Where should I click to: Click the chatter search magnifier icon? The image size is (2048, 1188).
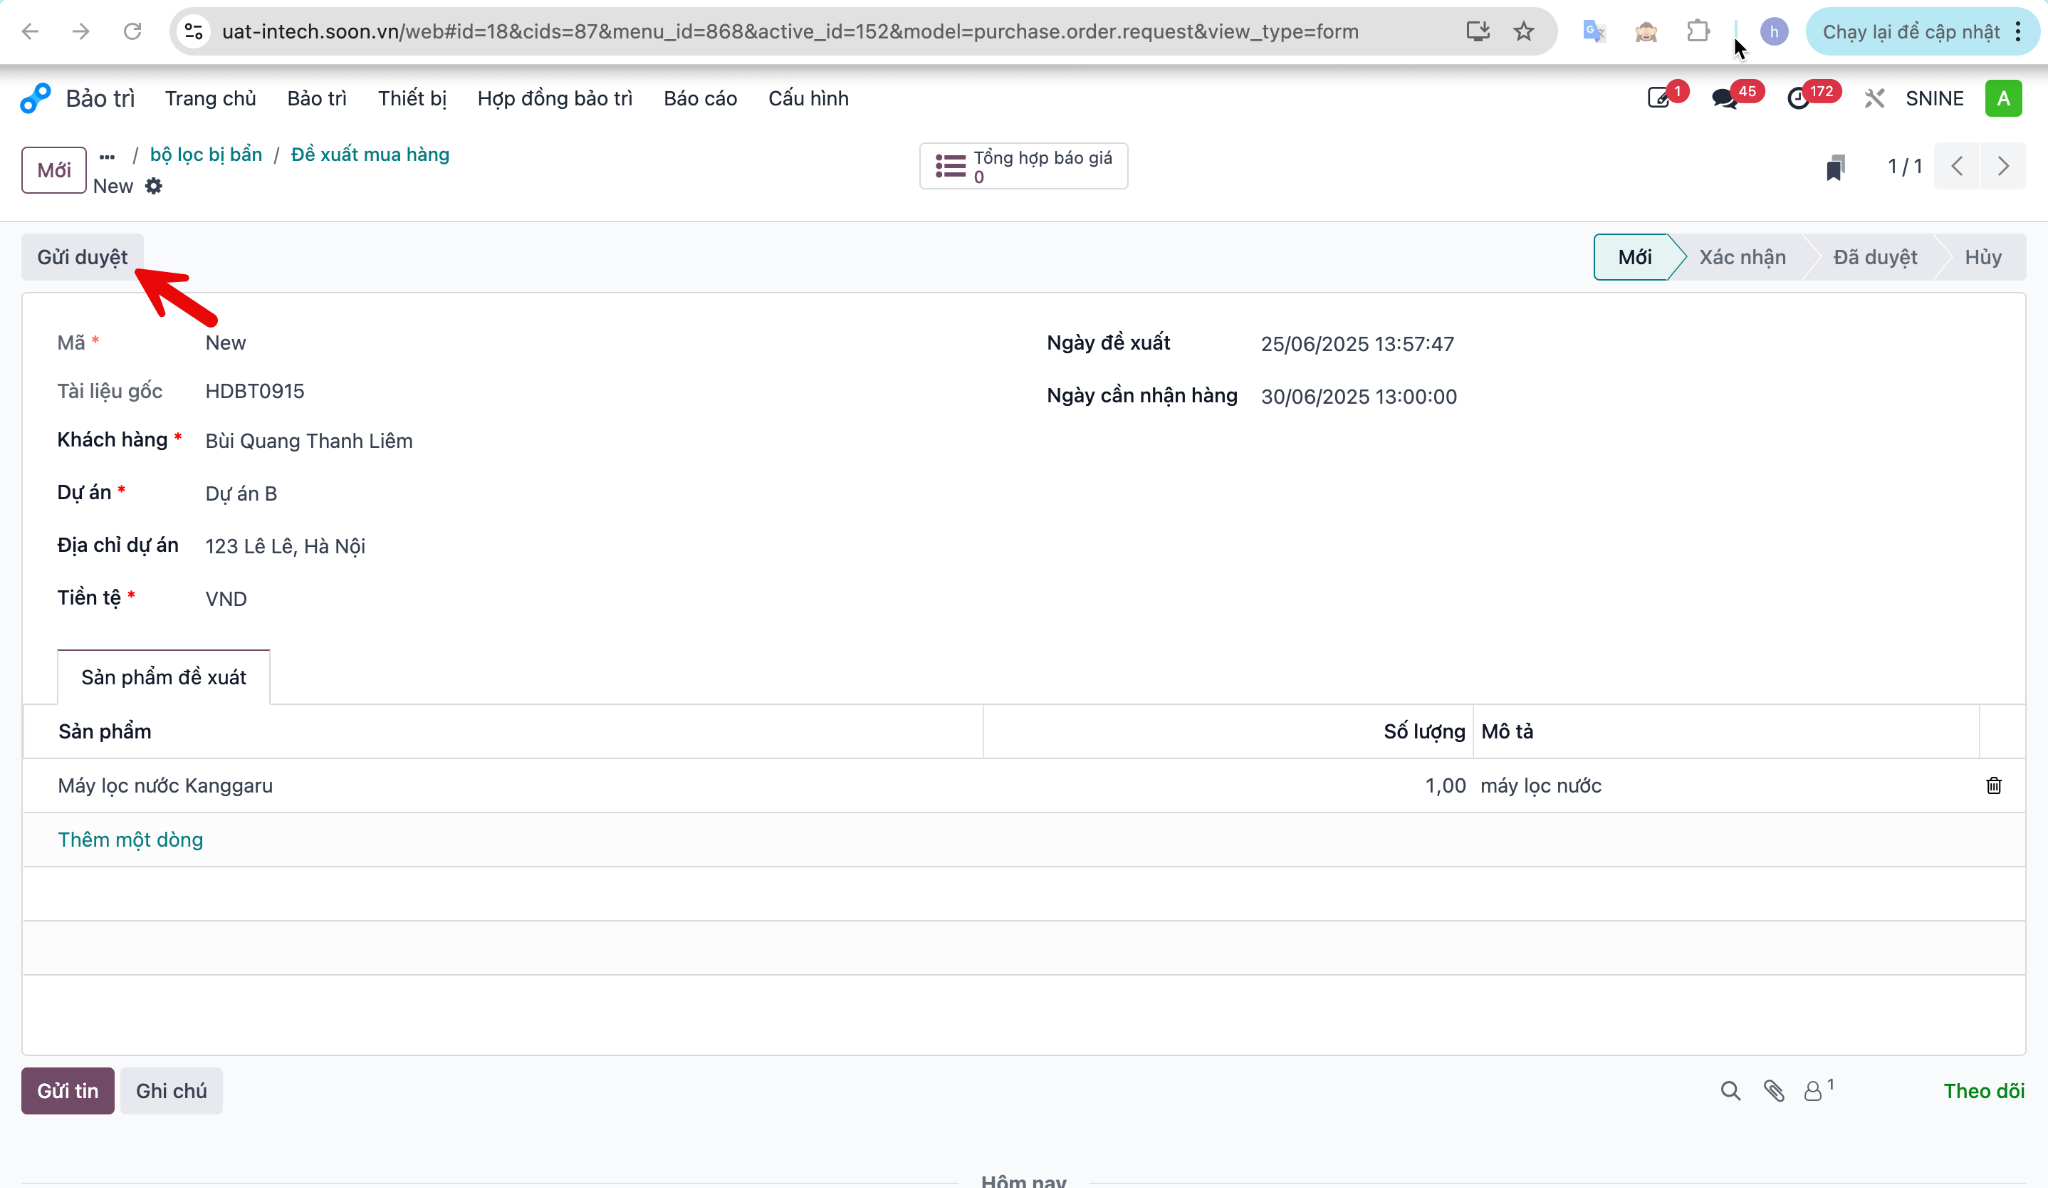(x=1730, y=1091)
